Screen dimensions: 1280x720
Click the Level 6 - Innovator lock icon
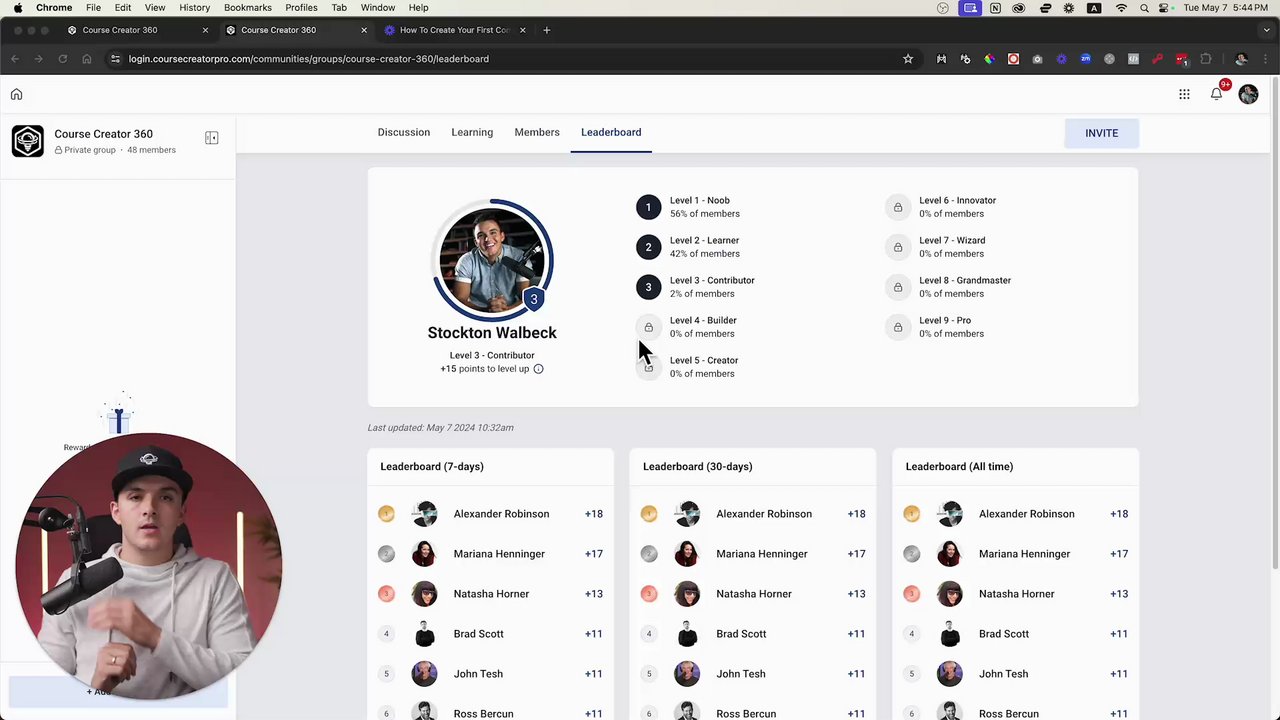click(x=898, y=207)
